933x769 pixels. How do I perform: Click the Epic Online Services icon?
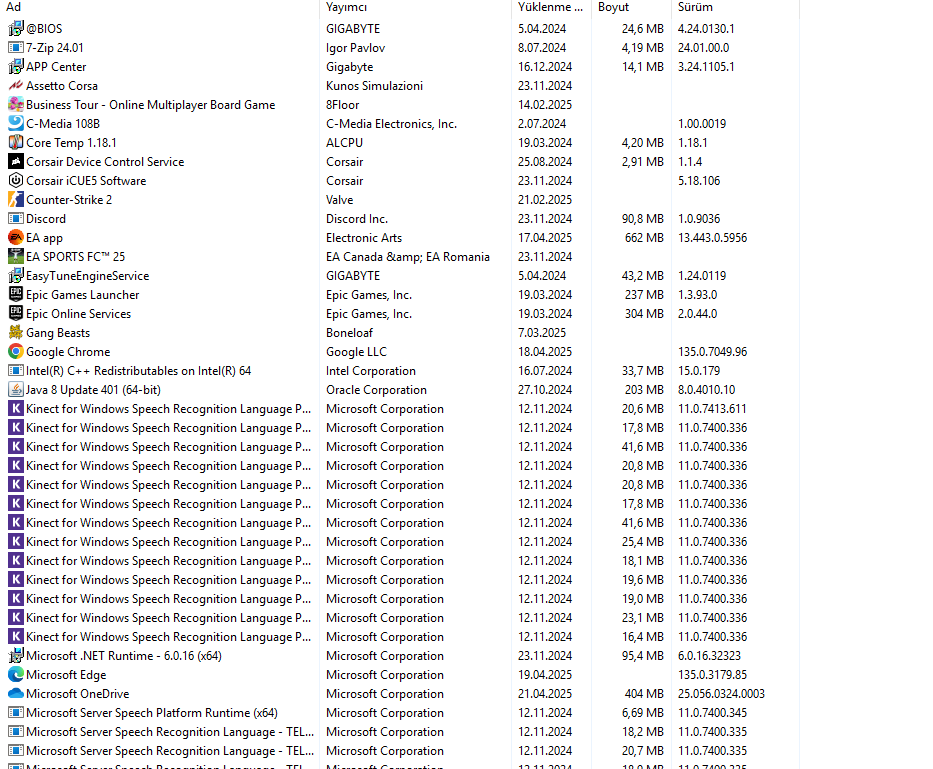pos(16,314)
